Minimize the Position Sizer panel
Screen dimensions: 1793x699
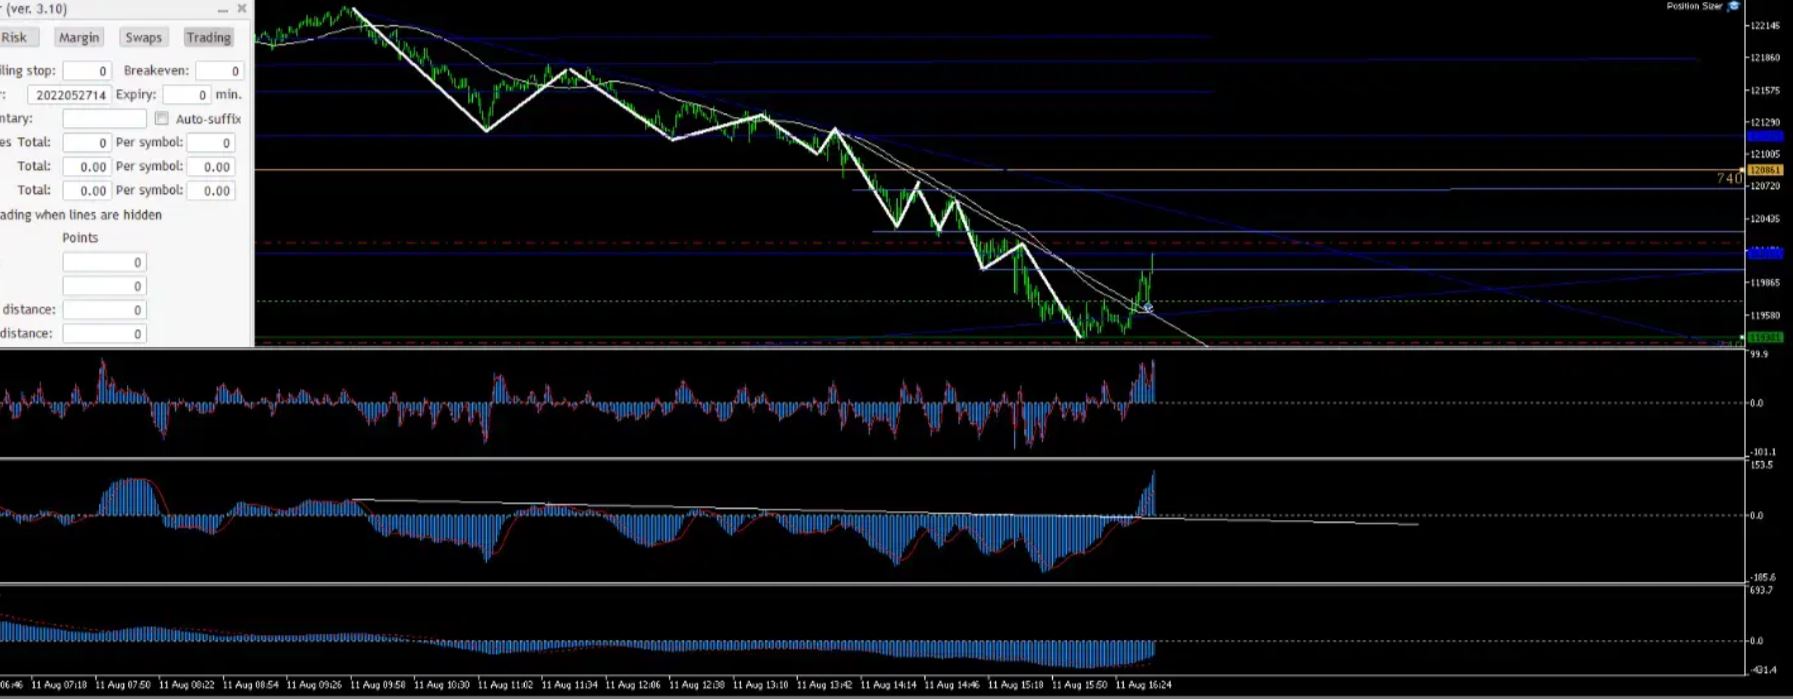pos(222,9)
